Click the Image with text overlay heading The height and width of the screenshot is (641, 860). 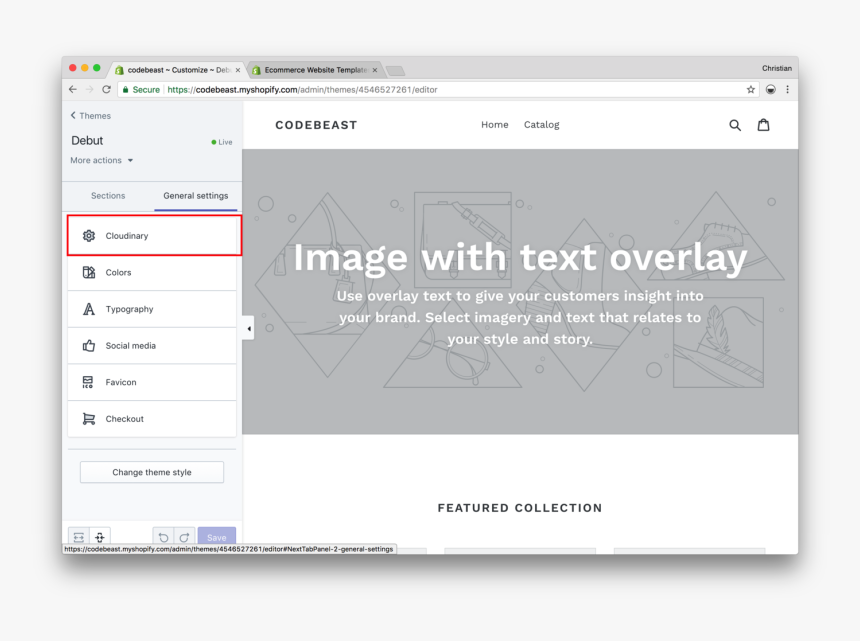coord(520,258)
